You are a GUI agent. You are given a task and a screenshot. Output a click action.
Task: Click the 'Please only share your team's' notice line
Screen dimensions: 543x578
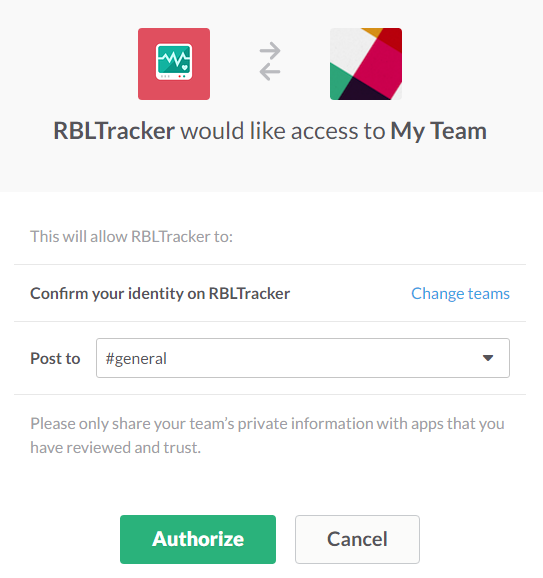click(267, 424)
